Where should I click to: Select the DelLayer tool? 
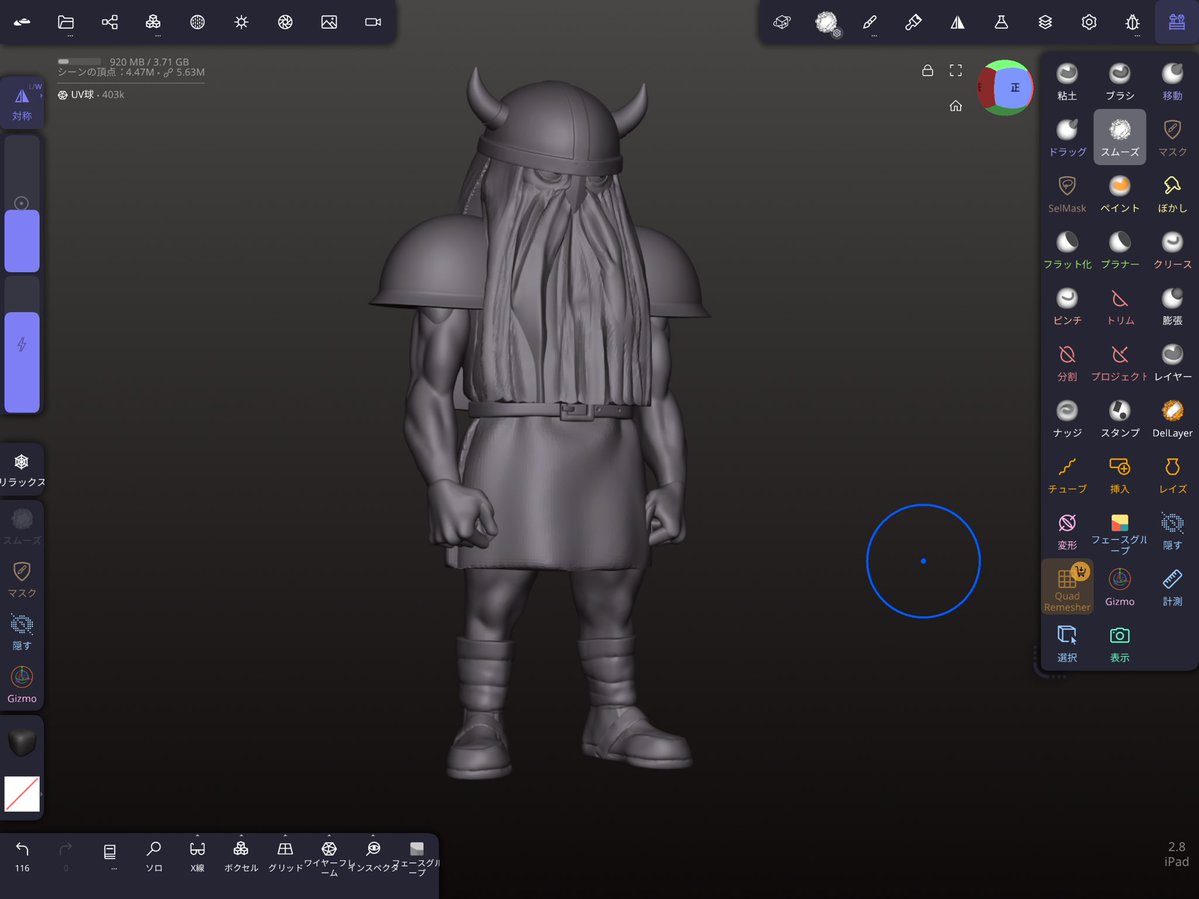(1172, 418)
